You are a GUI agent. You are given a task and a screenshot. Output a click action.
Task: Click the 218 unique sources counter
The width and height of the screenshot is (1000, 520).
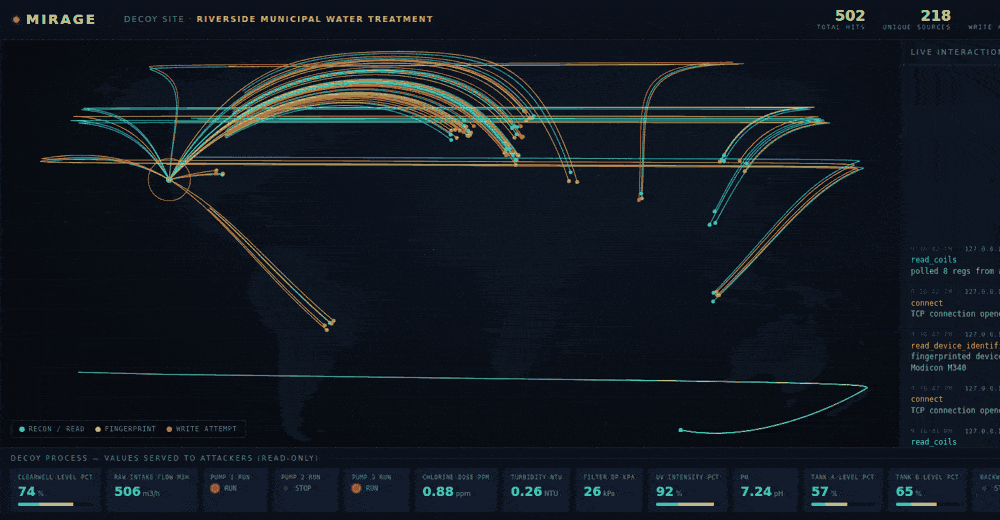point(935,15)
